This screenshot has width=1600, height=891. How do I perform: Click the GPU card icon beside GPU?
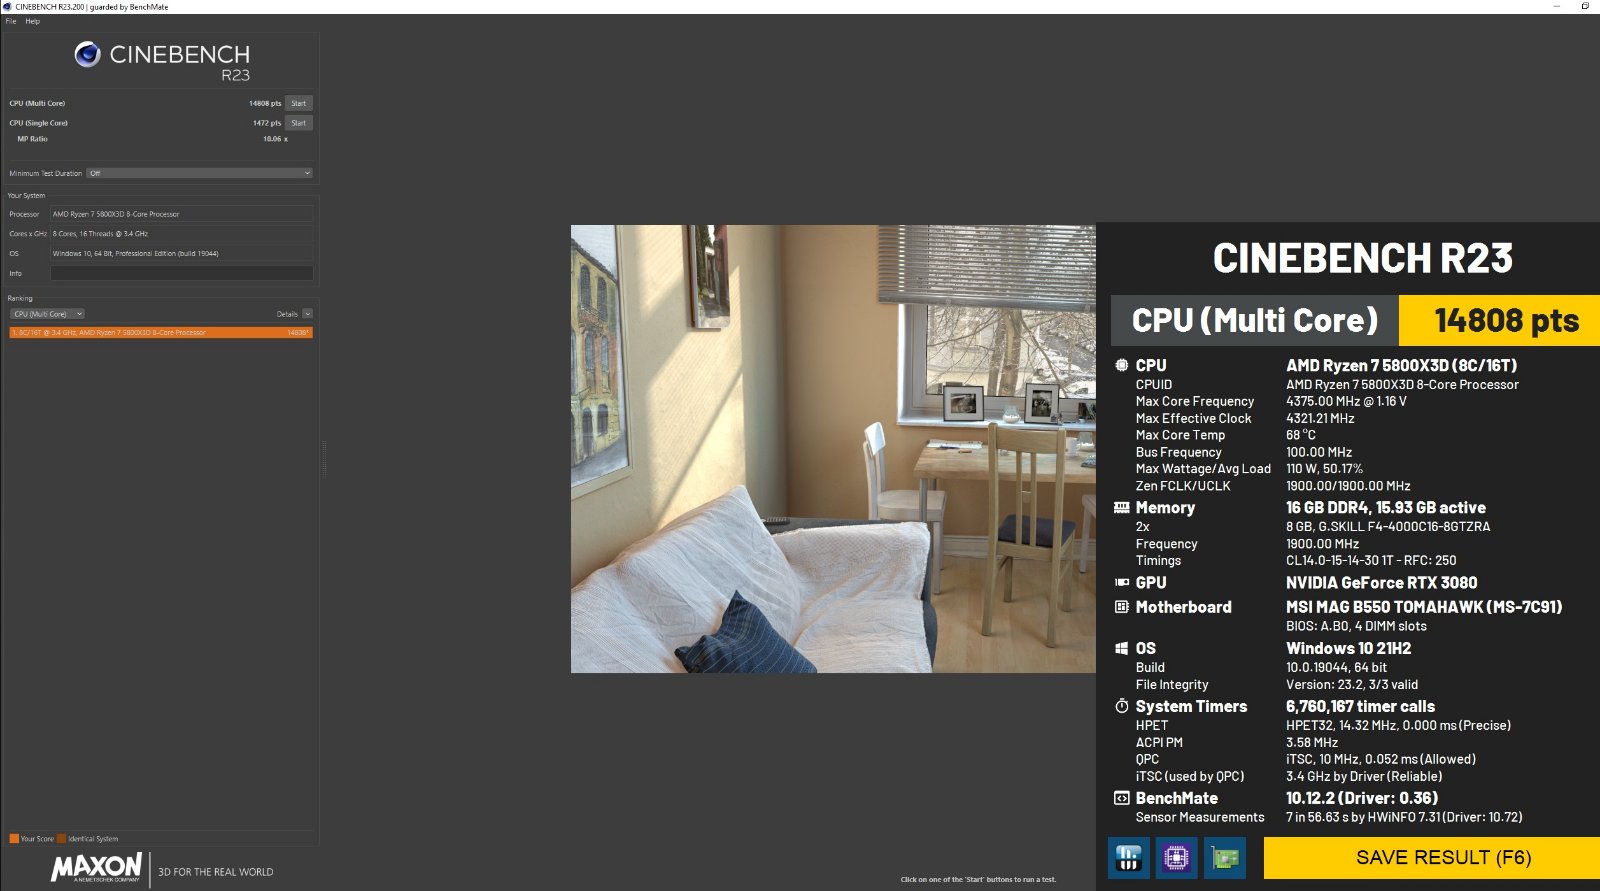pos(1122,582)
